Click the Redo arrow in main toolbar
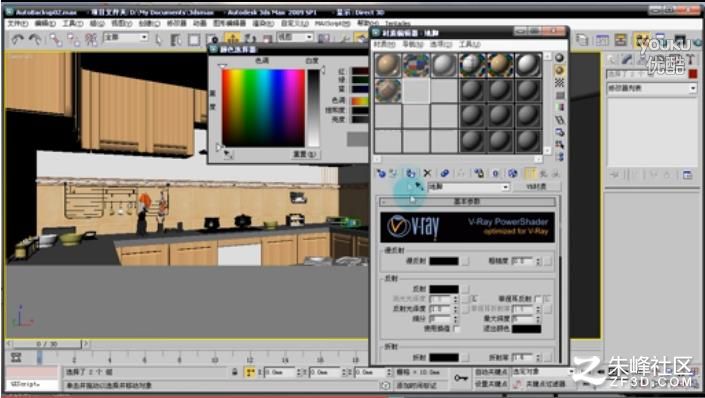Image resolution: width=705 pixels, height=398 pixels. pyautogui.click(x=35, y=40)
